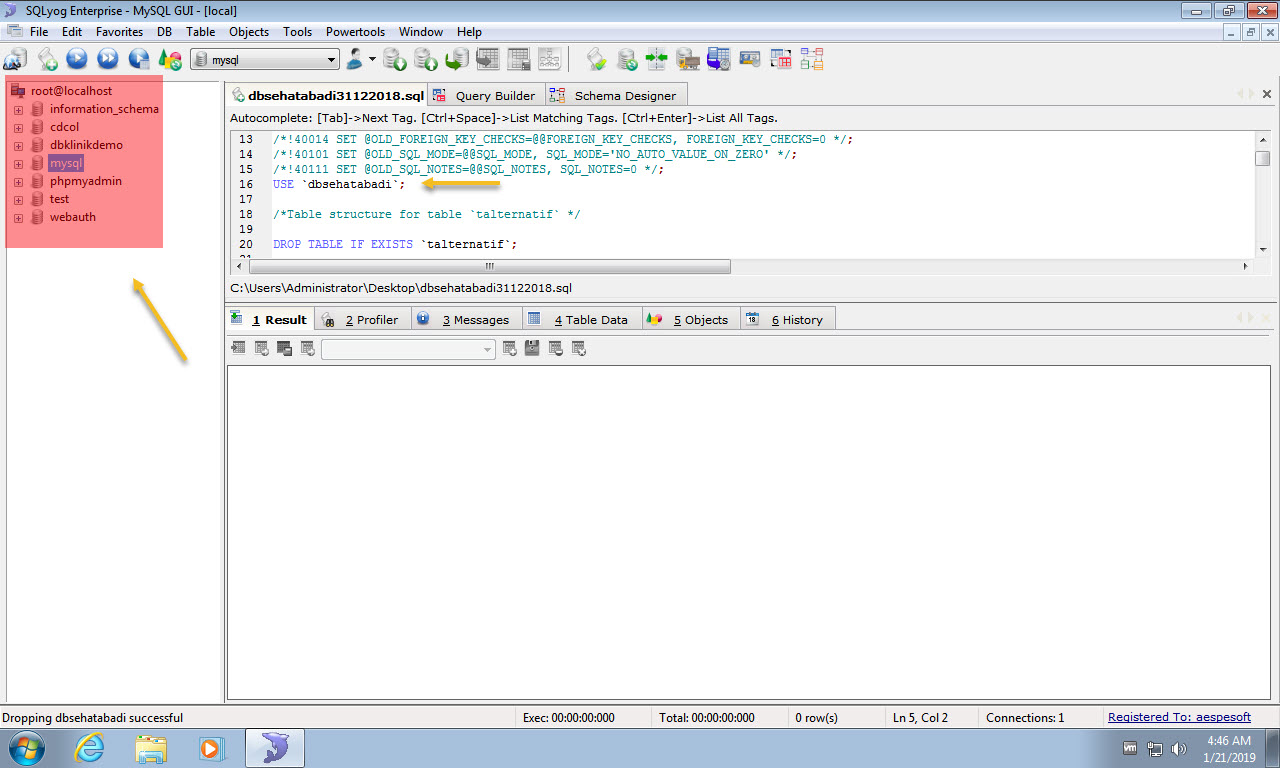Switch to the Query Builder tab

click(x=486, y=96)
